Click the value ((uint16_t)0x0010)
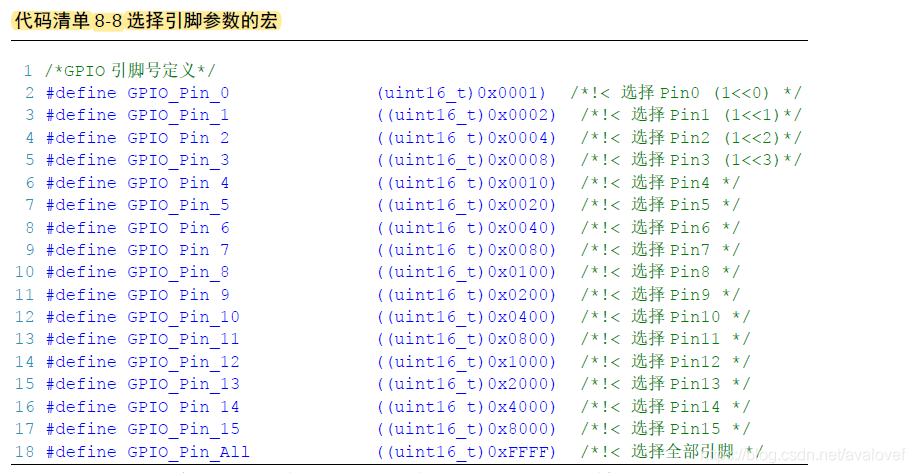915x473 pixels. tap(467, 183)
